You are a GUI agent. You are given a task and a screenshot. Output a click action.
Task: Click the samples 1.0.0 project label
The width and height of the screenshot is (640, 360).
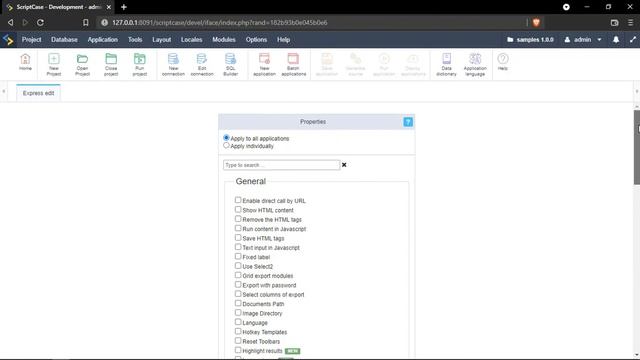[x=530, y=40]
